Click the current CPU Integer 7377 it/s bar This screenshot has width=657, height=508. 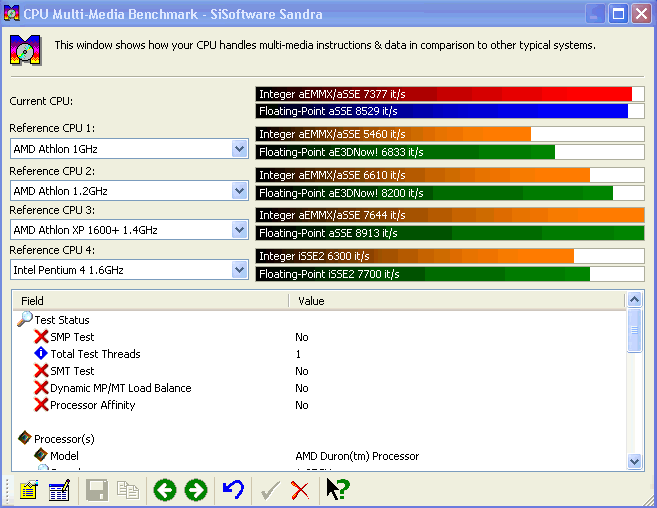click(x=450, y=94)
